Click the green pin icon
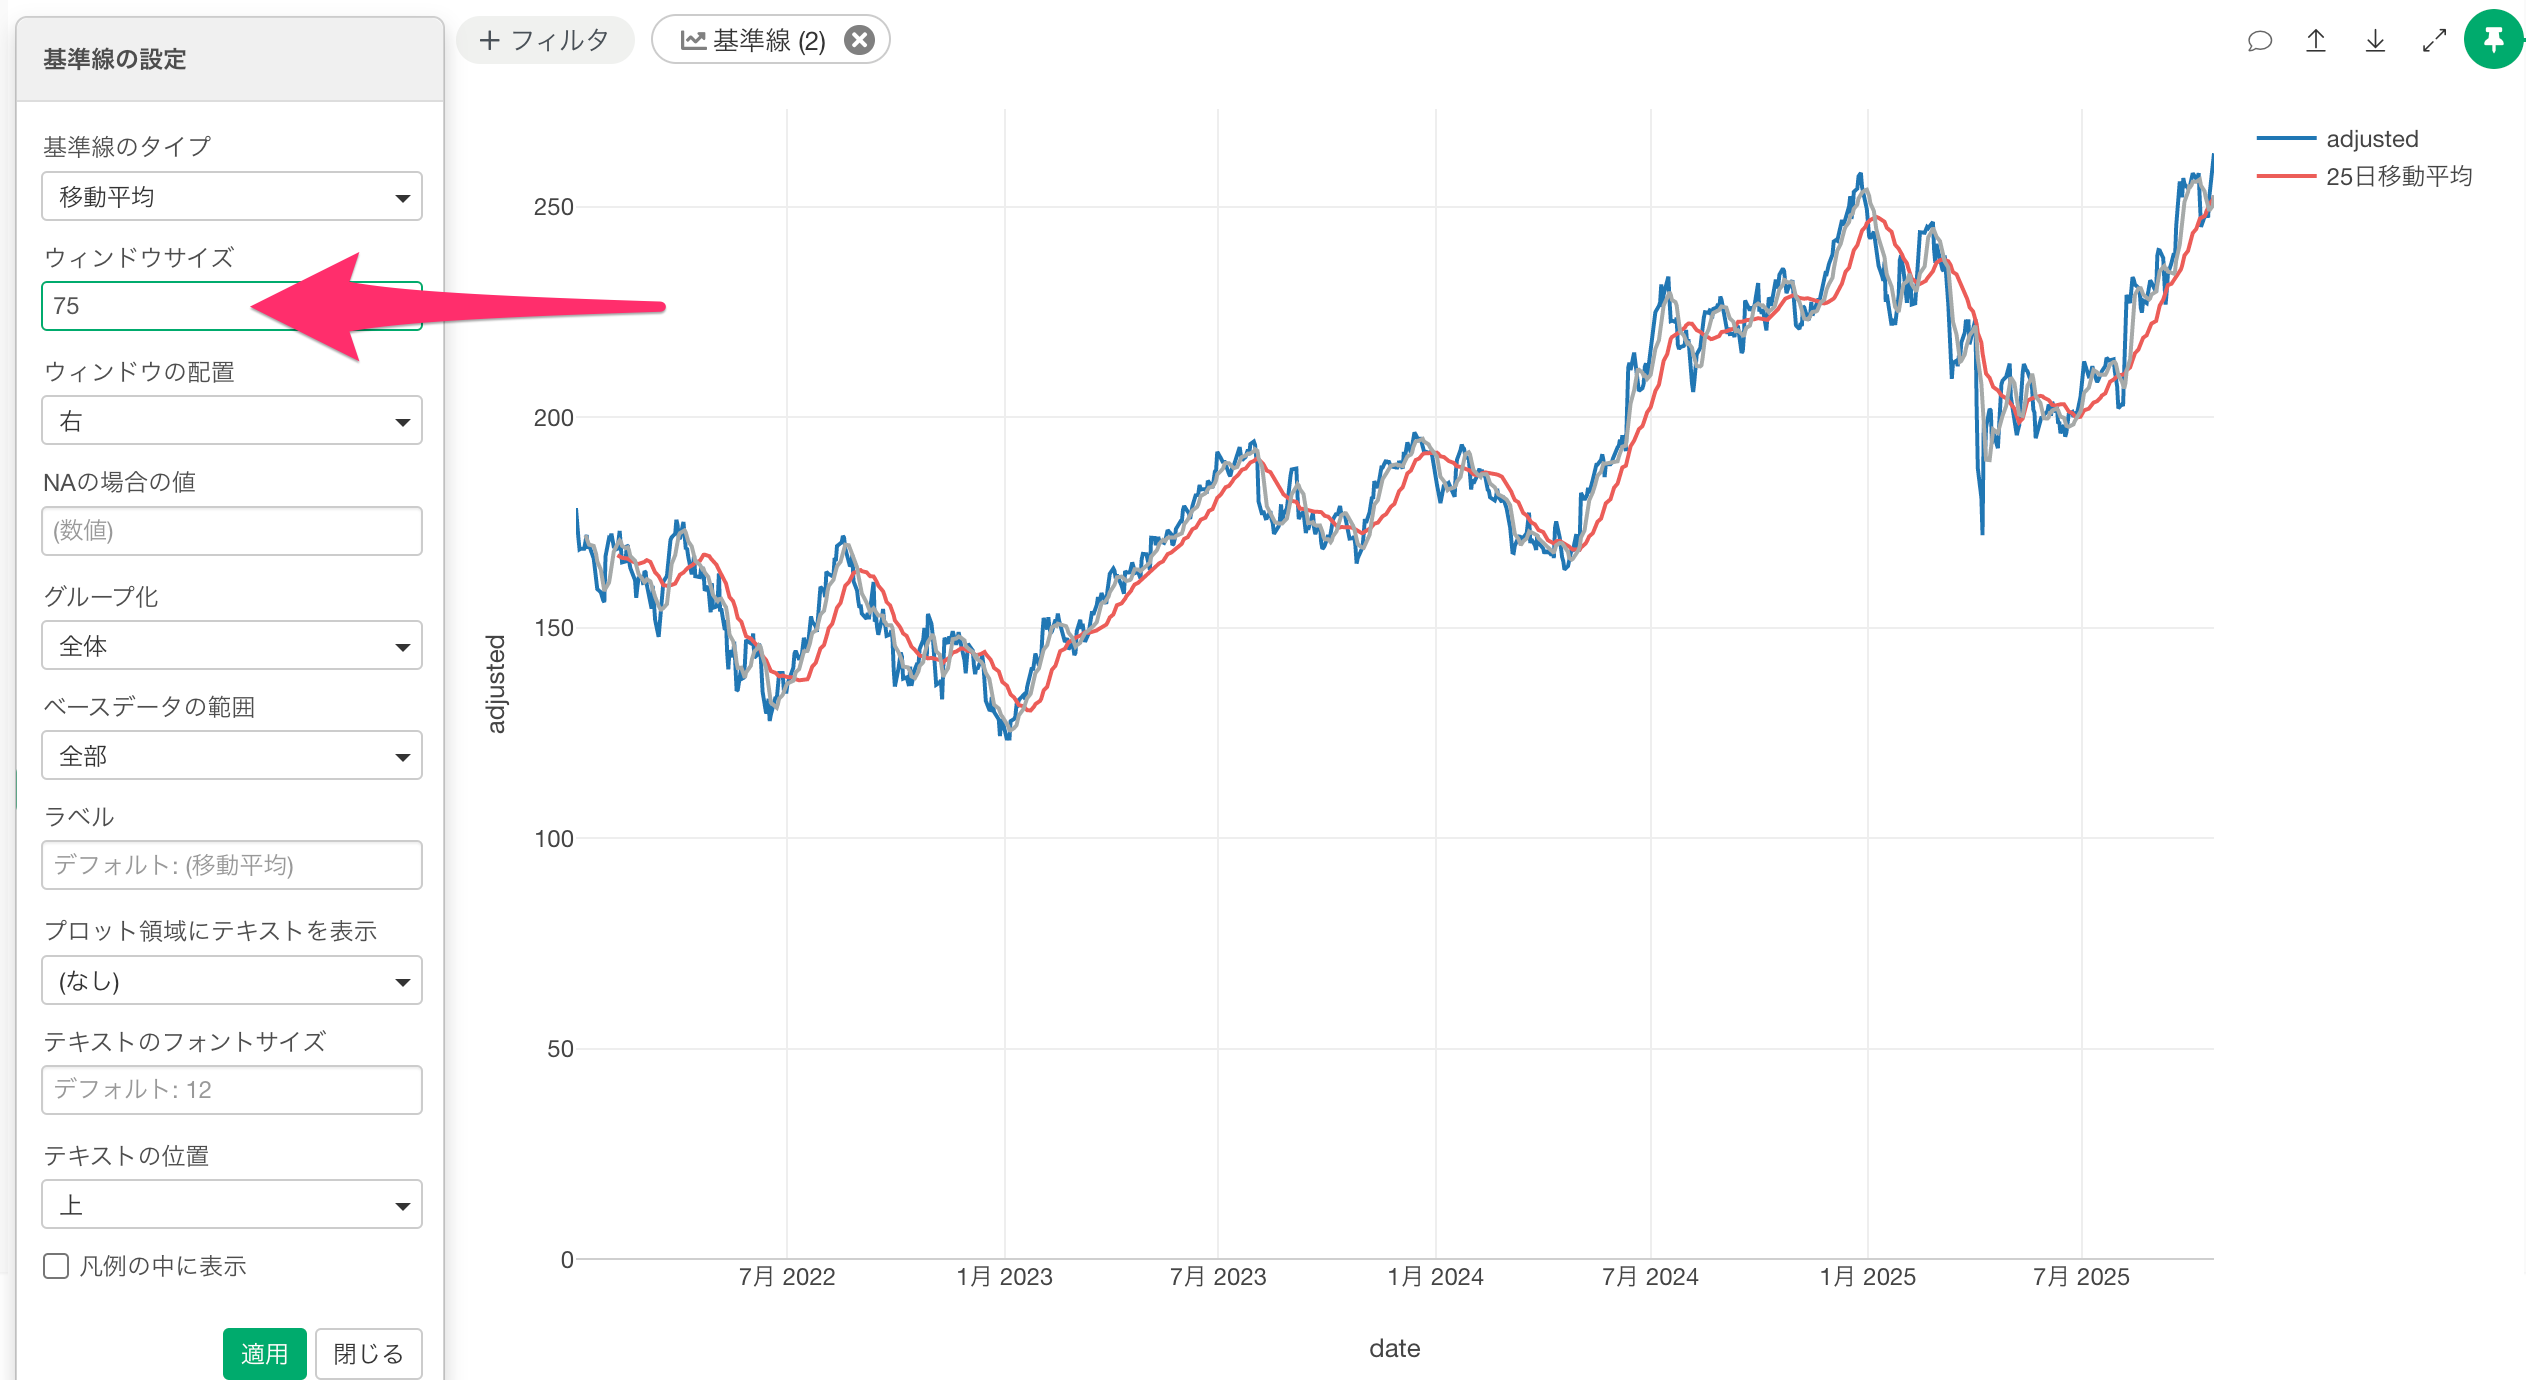2526x1380 pixels. click(x=2493, y=40)
